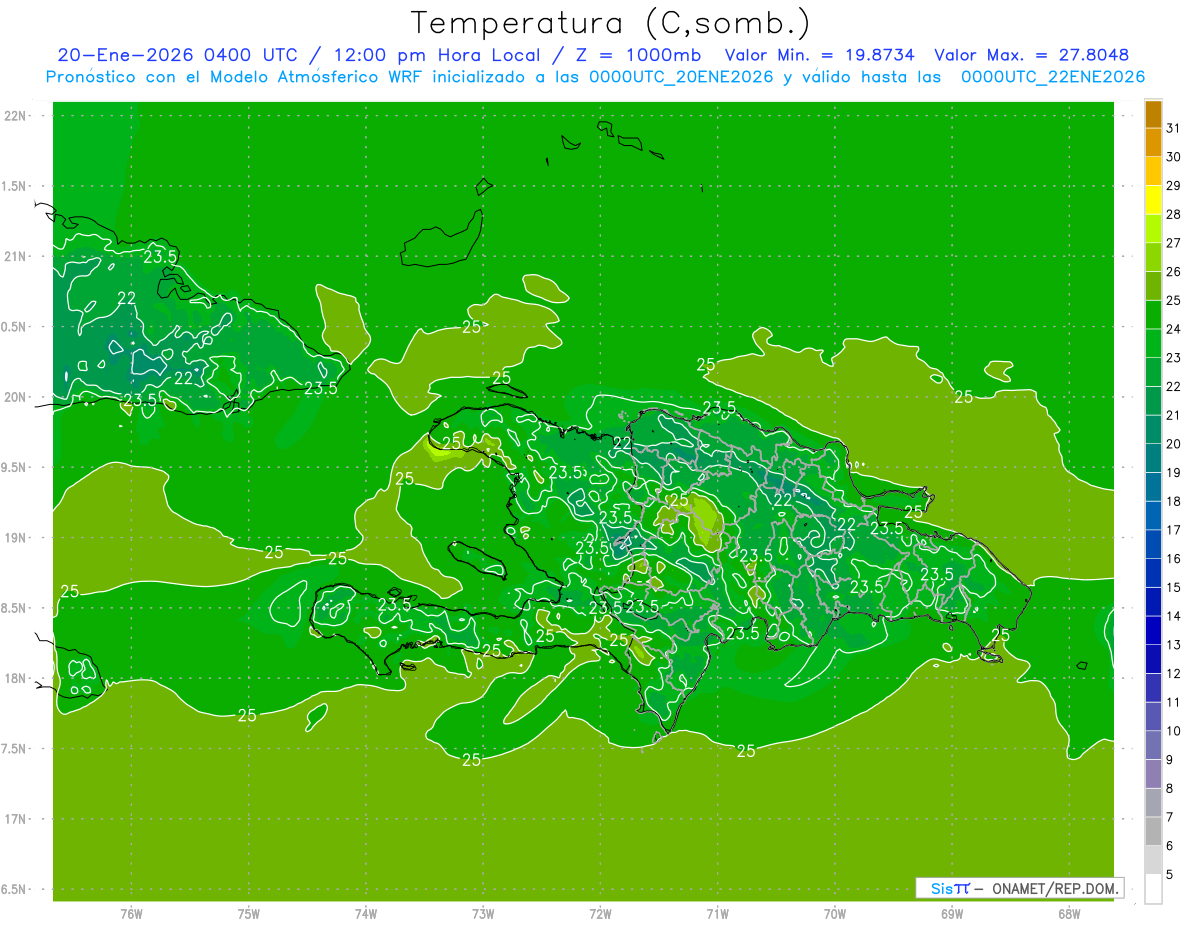Screen dimensions: 1200x927
Task: Select the color bar value "5"
Action: [1170, 875]
